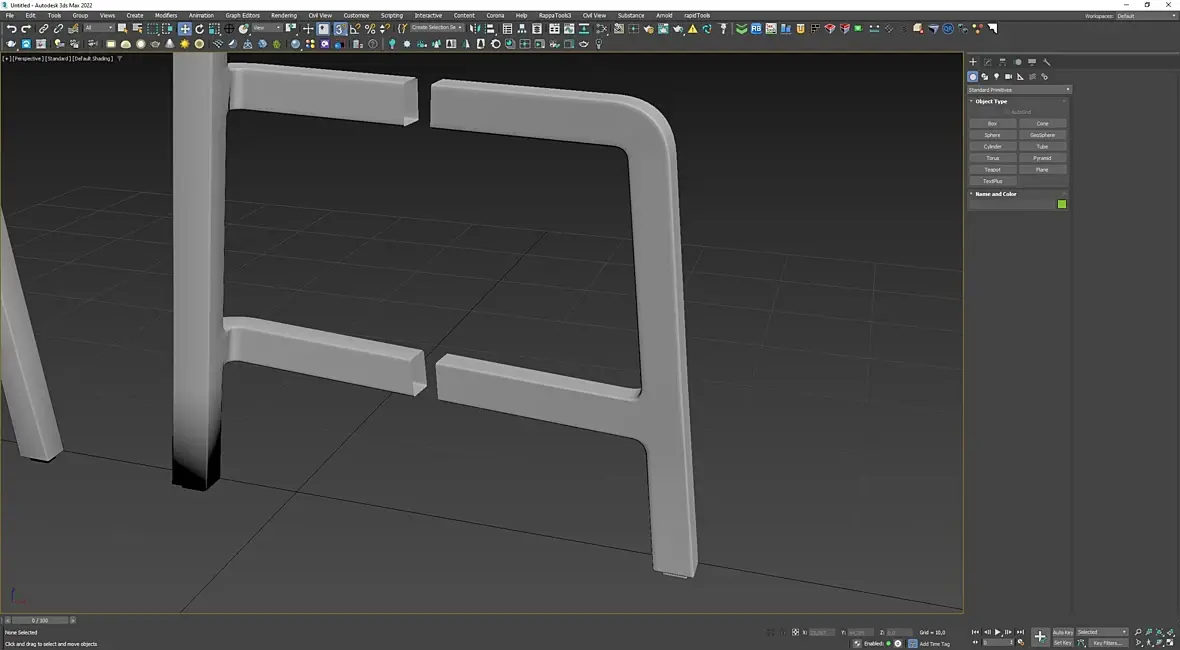Open the Utilities wrench panel
This screenshot has height=650, width=1180.
coord(1047,62)
